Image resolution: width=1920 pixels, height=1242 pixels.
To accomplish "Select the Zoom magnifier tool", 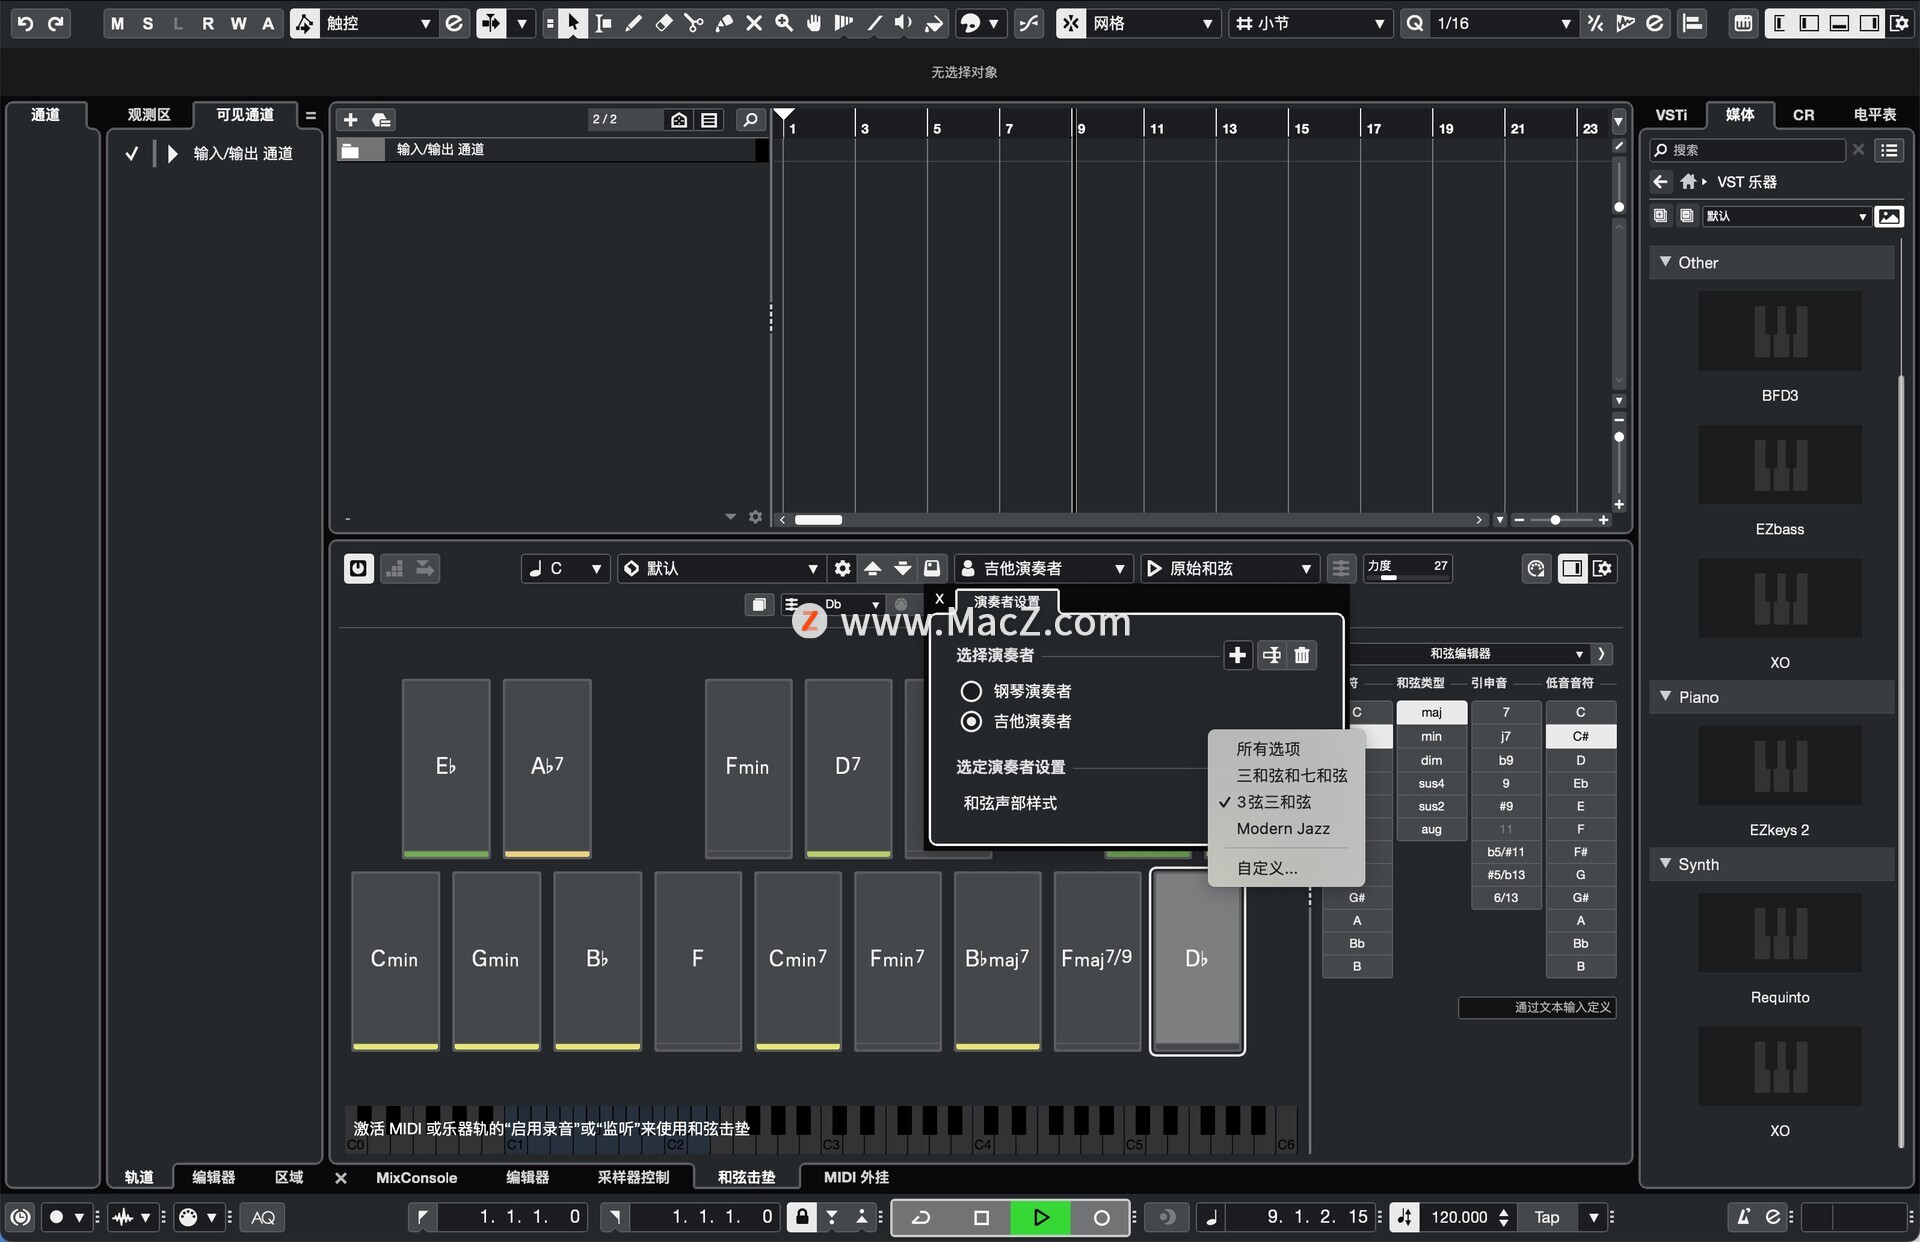I will click(784, 22).
